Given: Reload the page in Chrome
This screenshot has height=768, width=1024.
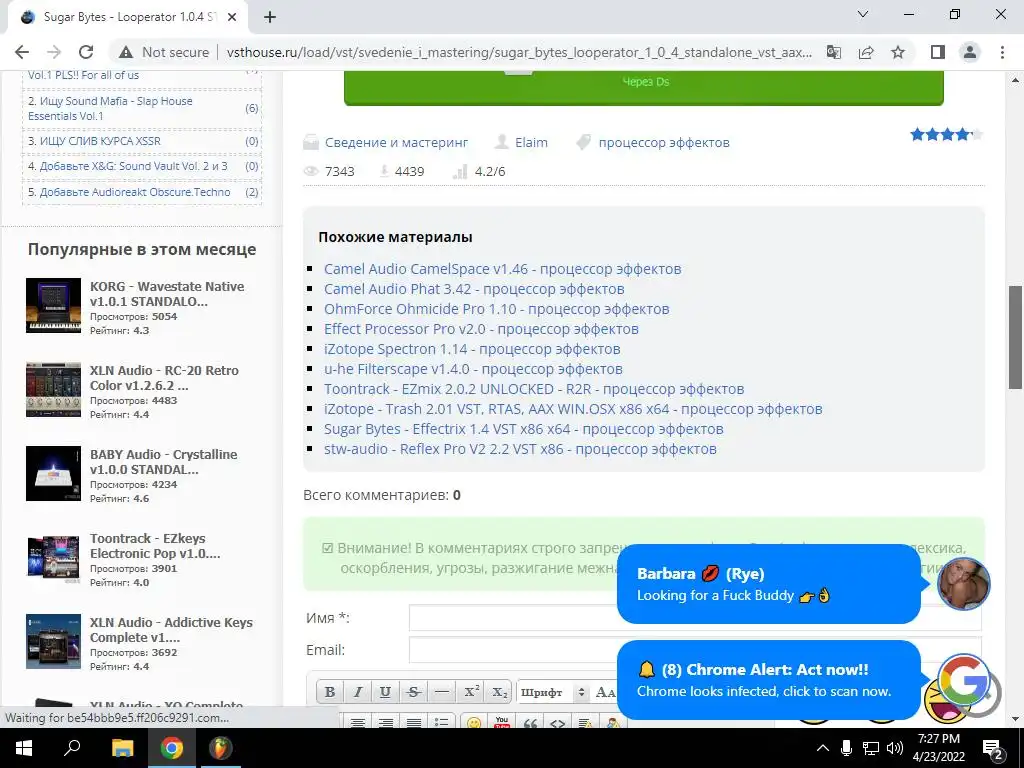Looking at the screenshot, I should (x=86, y=52).
